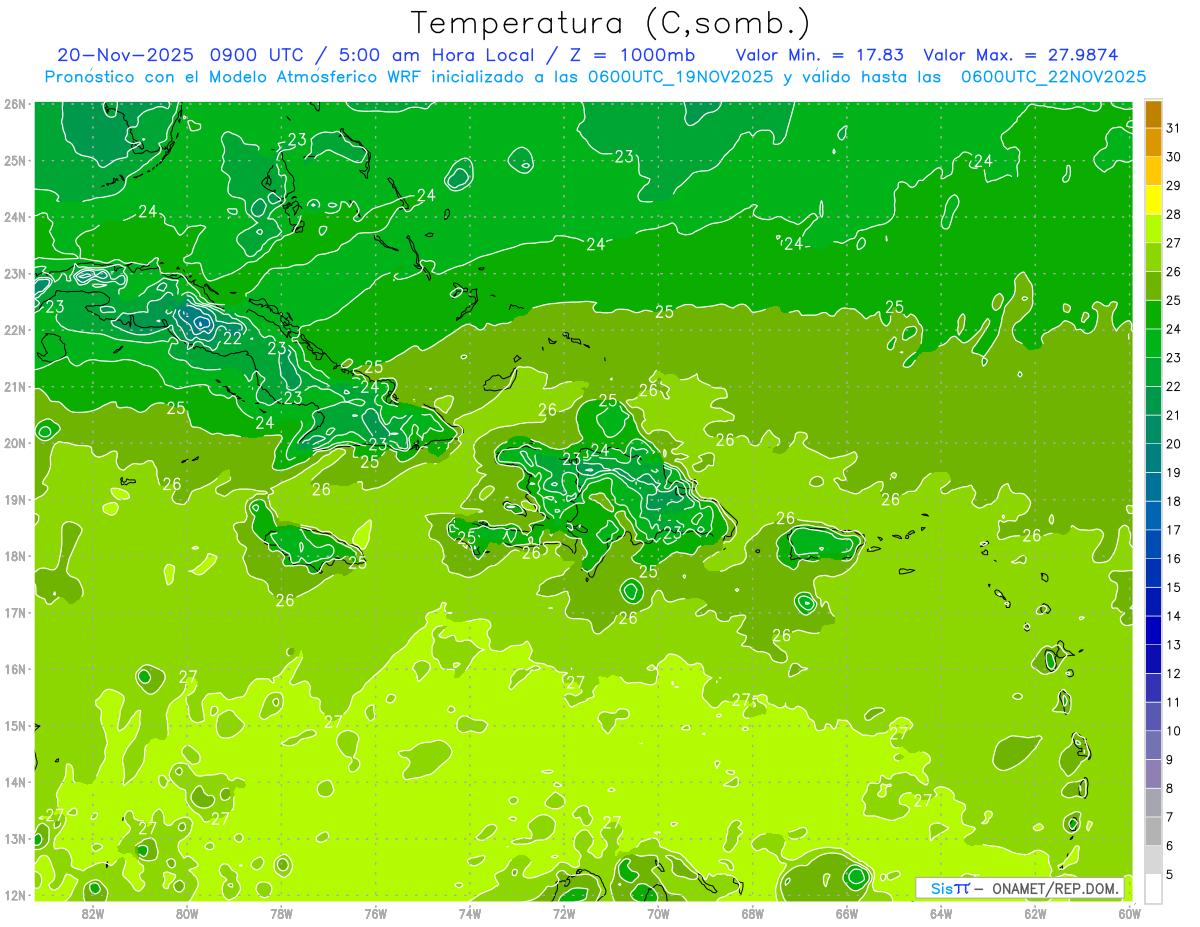
Task: Click the 'ONAMET/REP.DOM.' credit label
Action: [1056, 888]
